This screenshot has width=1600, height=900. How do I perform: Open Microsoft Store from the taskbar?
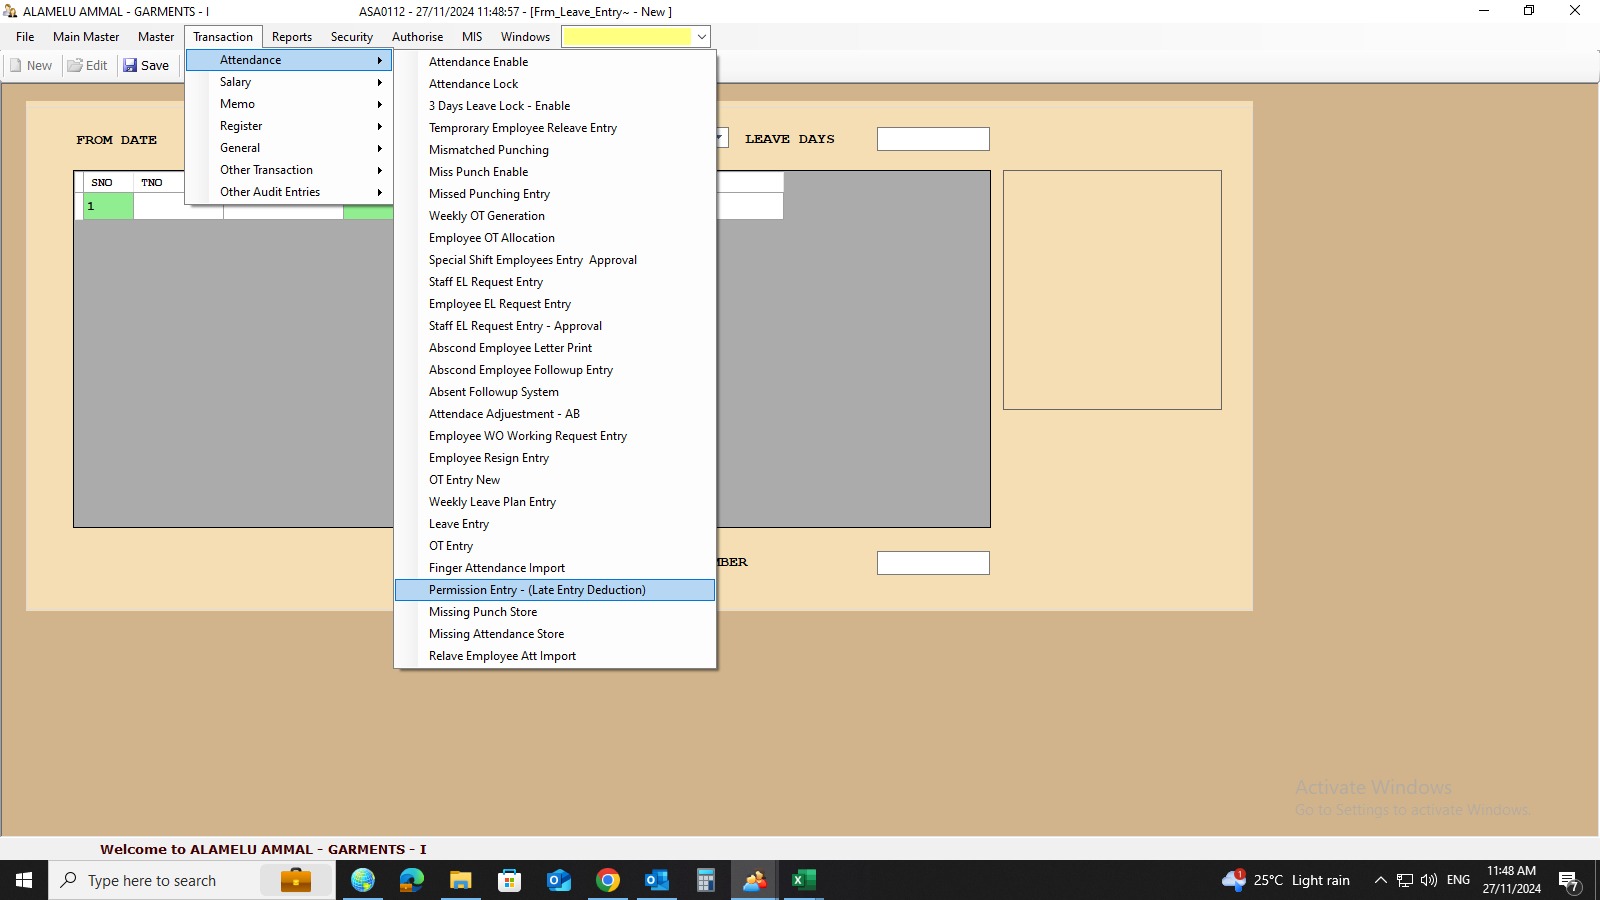pyautogui.click(x=509, y=880)
